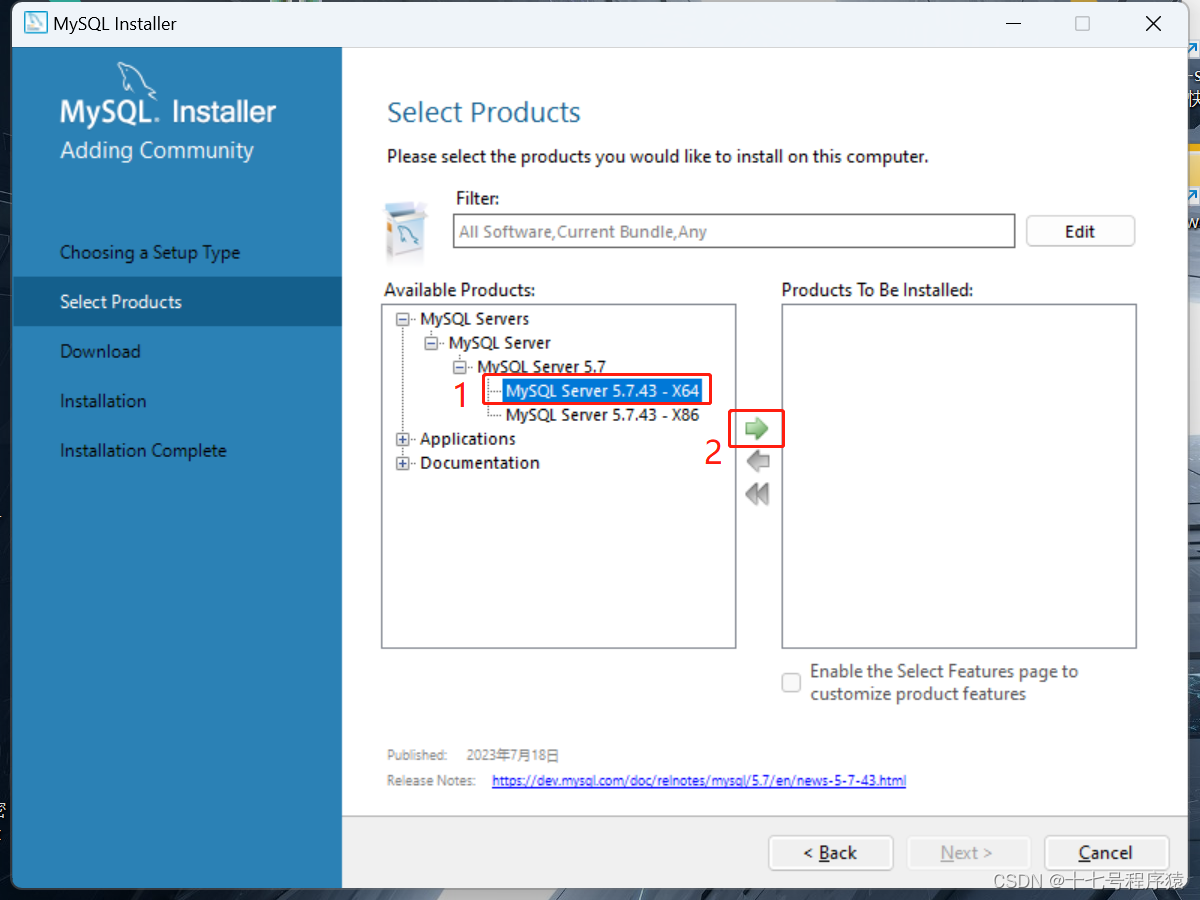
Task: Click the Edit filter button
Action: (x=1080, y=231)
